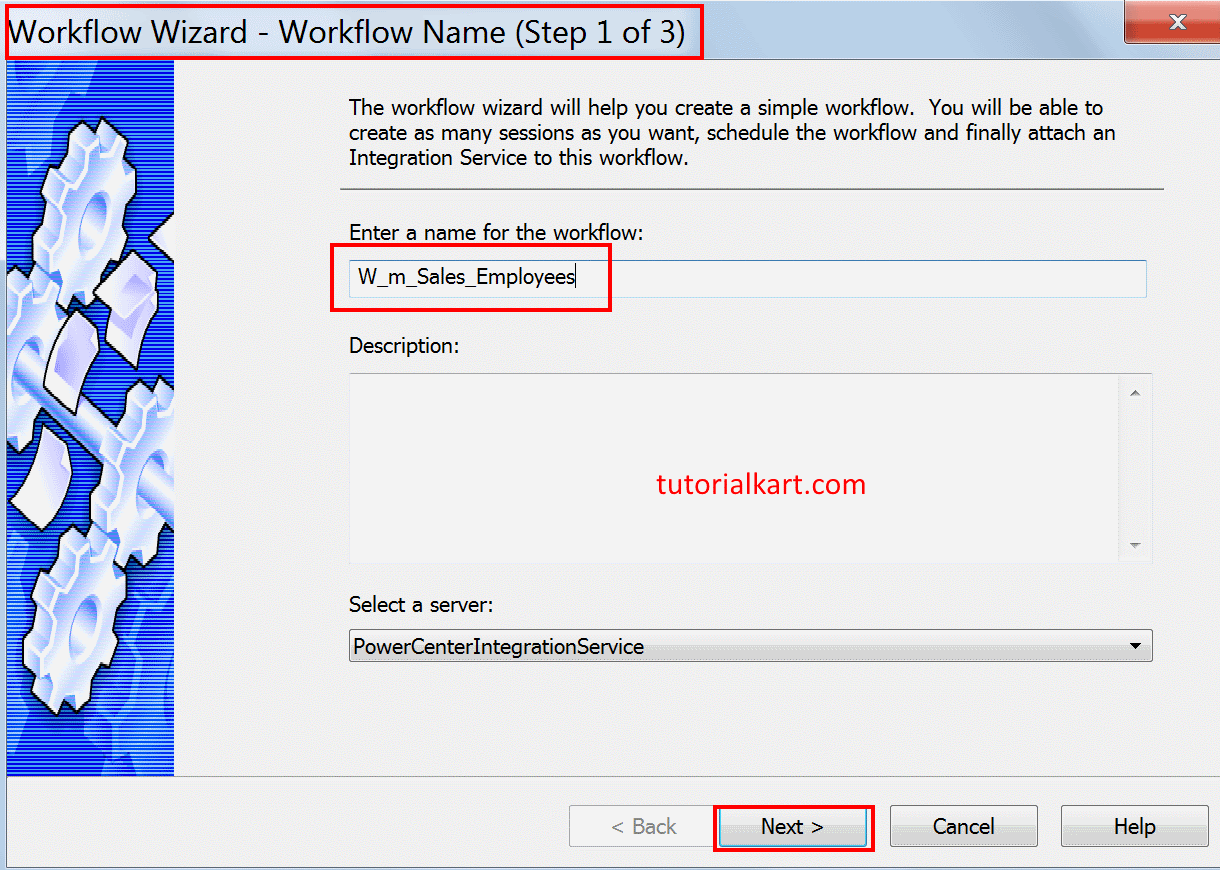This screenshot has width=1220, height=870.
Task: Click the disabled Back button
Action: [641, 826]
